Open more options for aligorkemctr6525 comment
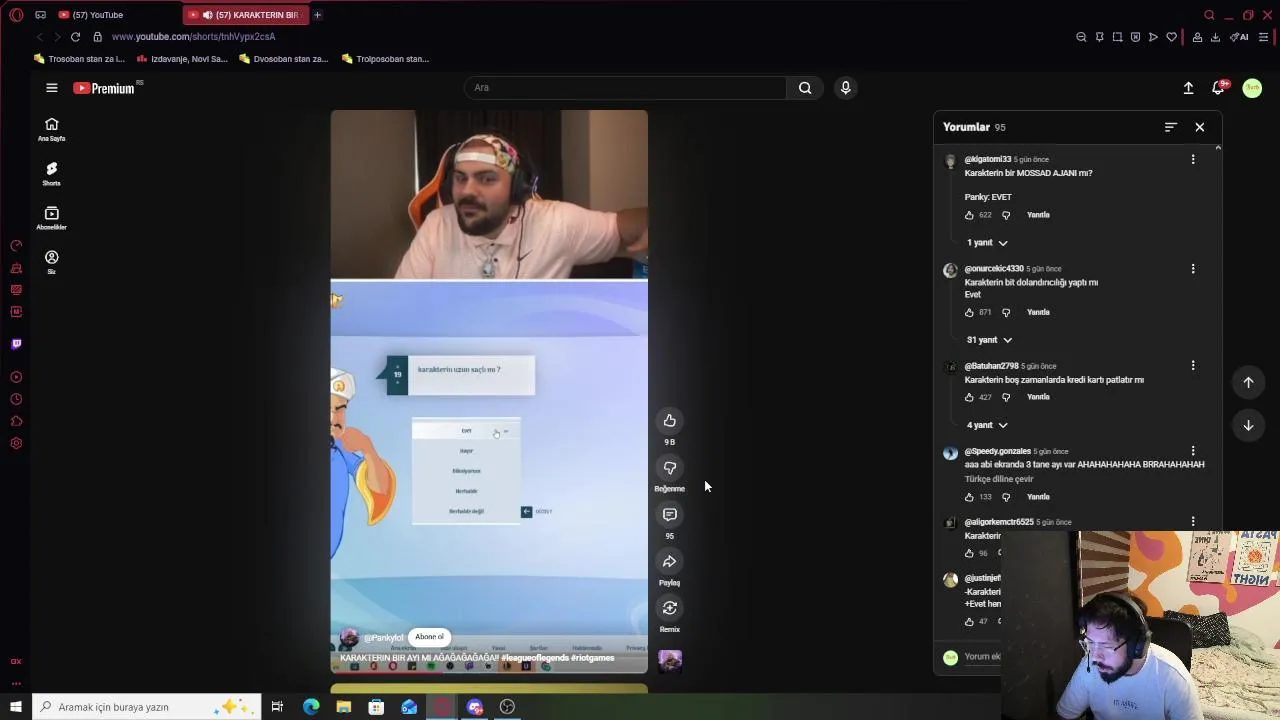 1192,521
